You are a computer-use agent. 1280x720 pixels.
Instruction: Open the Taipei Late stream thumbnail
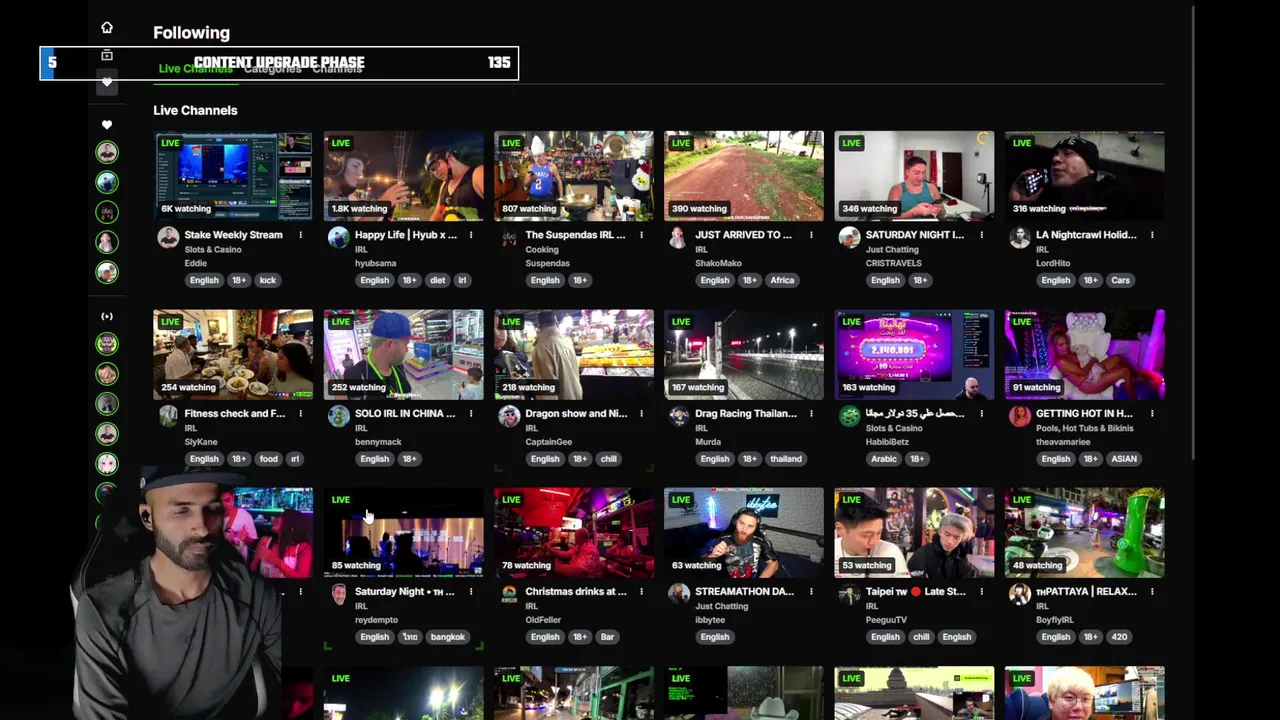[914, 532]
